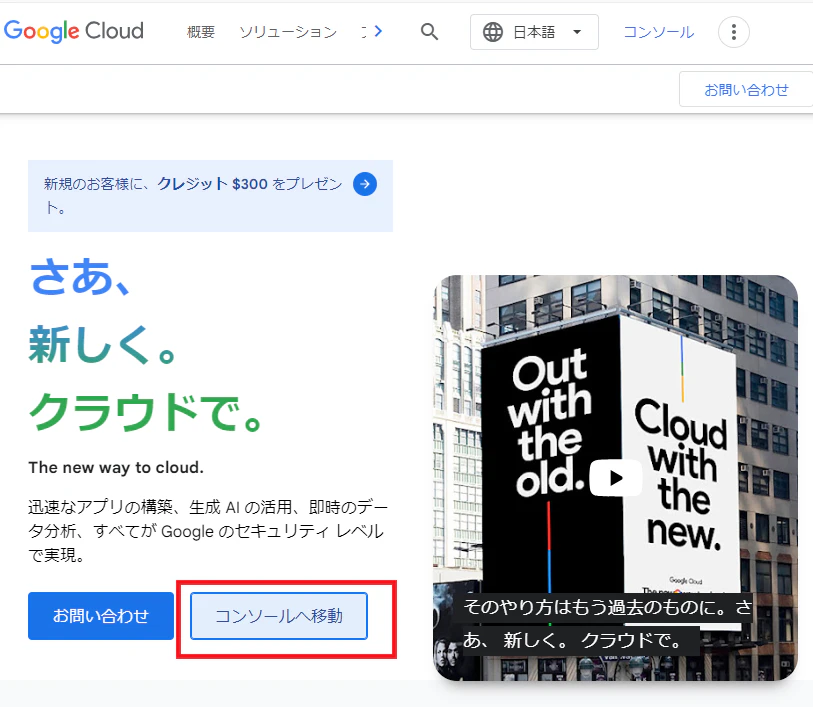Play the Out with the old video
The image size is (813, 707).
click(x=615, y=477)
